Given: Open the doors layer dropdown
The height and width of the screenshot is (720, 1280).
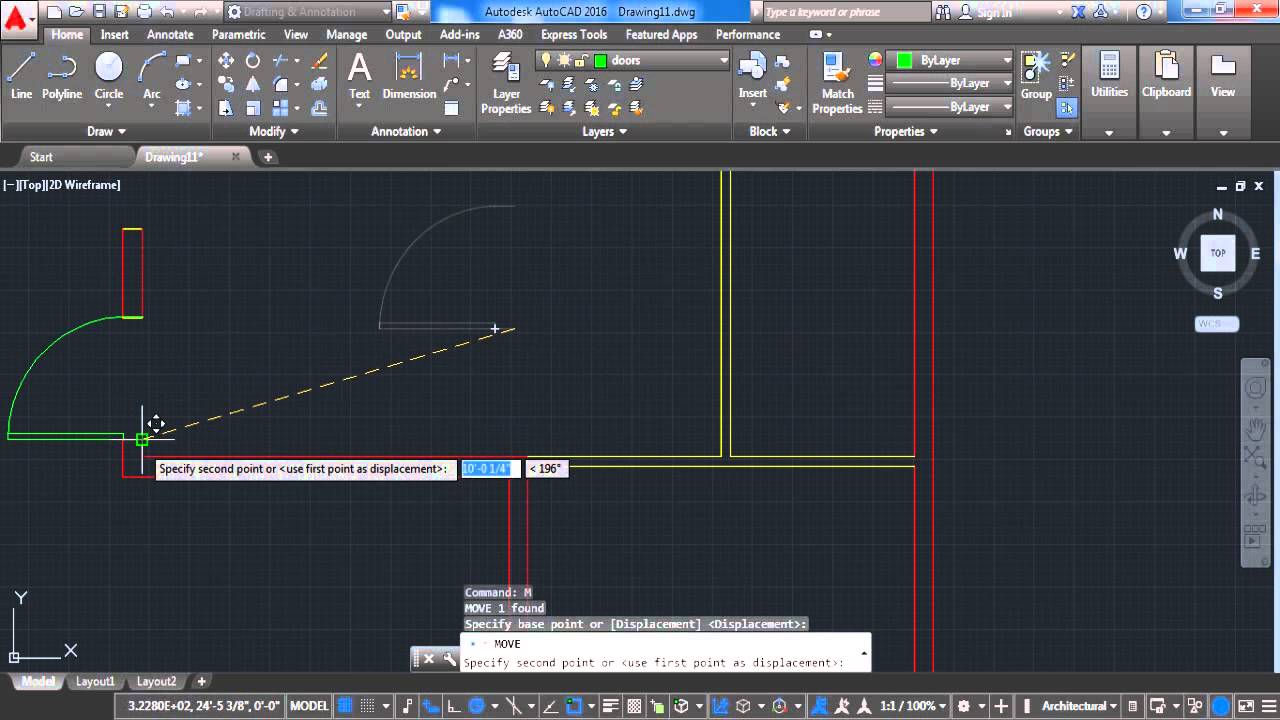Looking at the screenshot, I should pos(634,60).
